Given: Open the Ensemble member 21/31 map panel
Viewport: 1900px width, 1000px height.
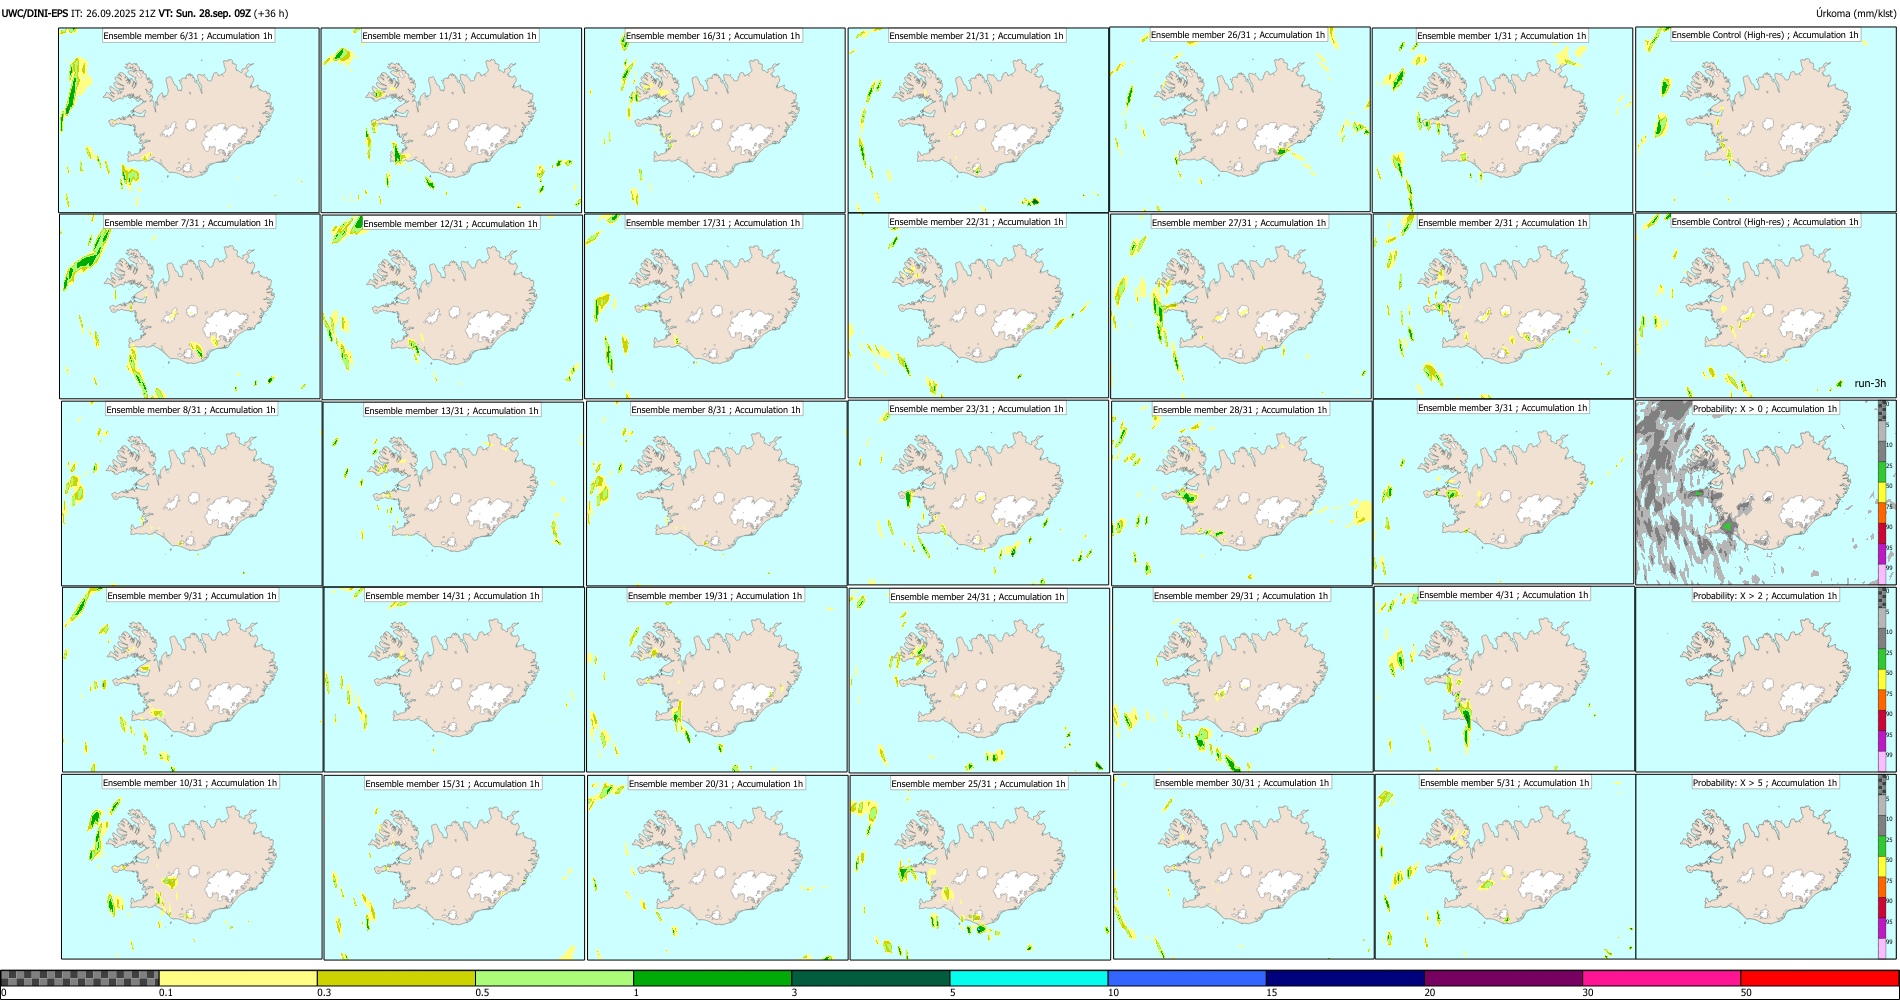Looking at the screenshot, I should pos(978,120).
